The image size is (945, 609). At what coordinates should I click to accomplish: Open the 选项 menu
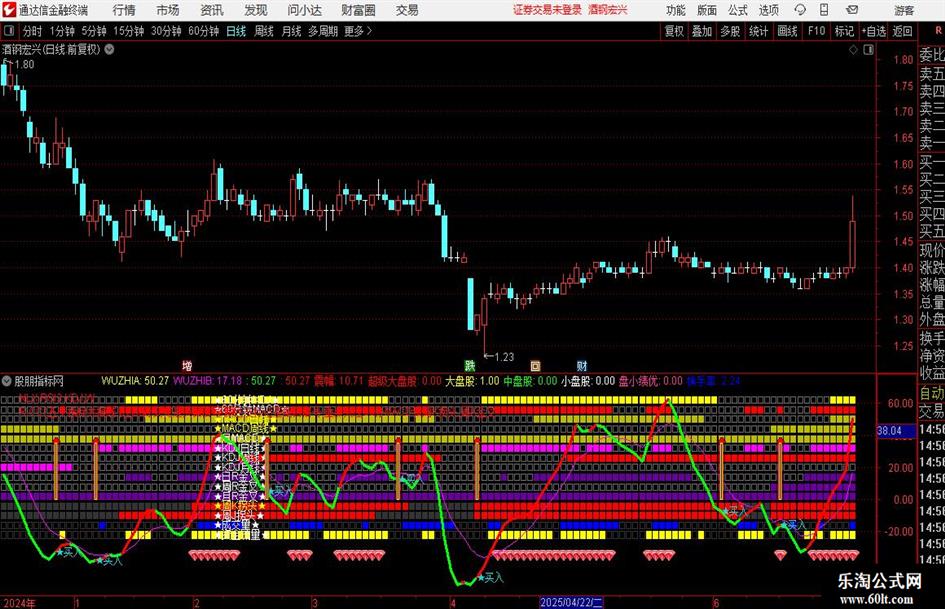[769, 10]
